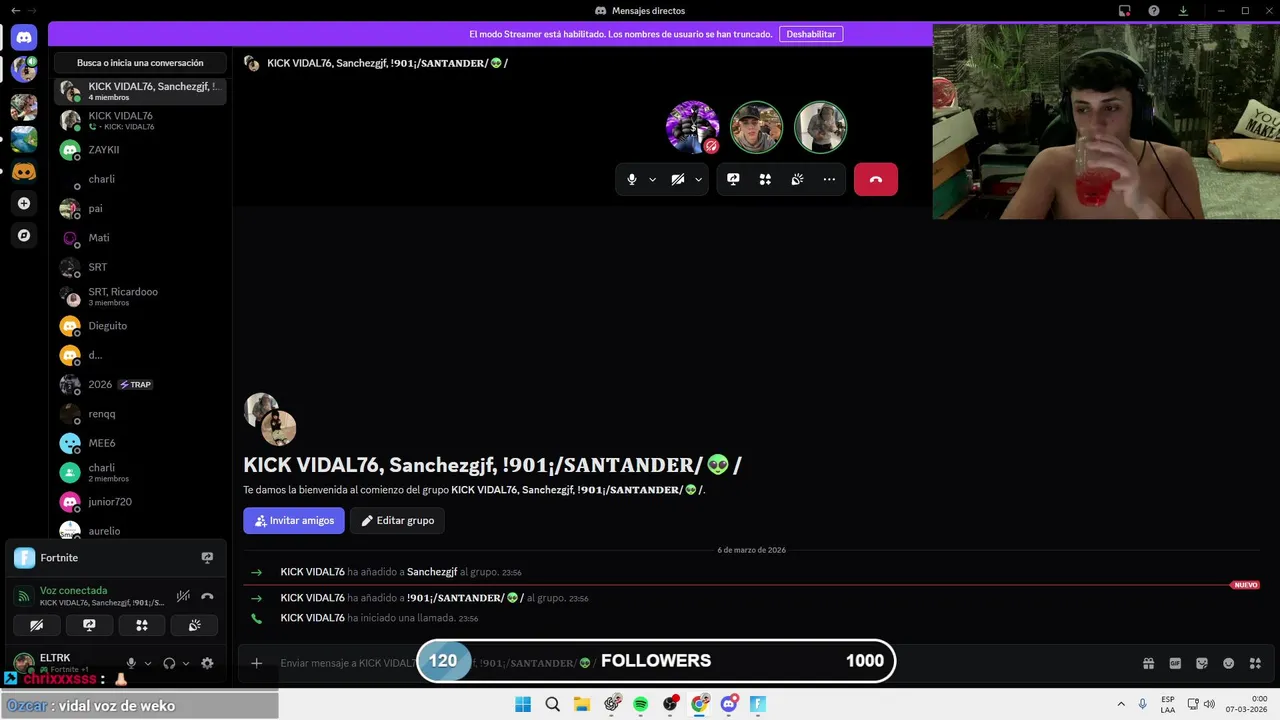Screen dimensions: 1280x720
Task: Open ELTRK user profile panel
Action: click(65, 663)
